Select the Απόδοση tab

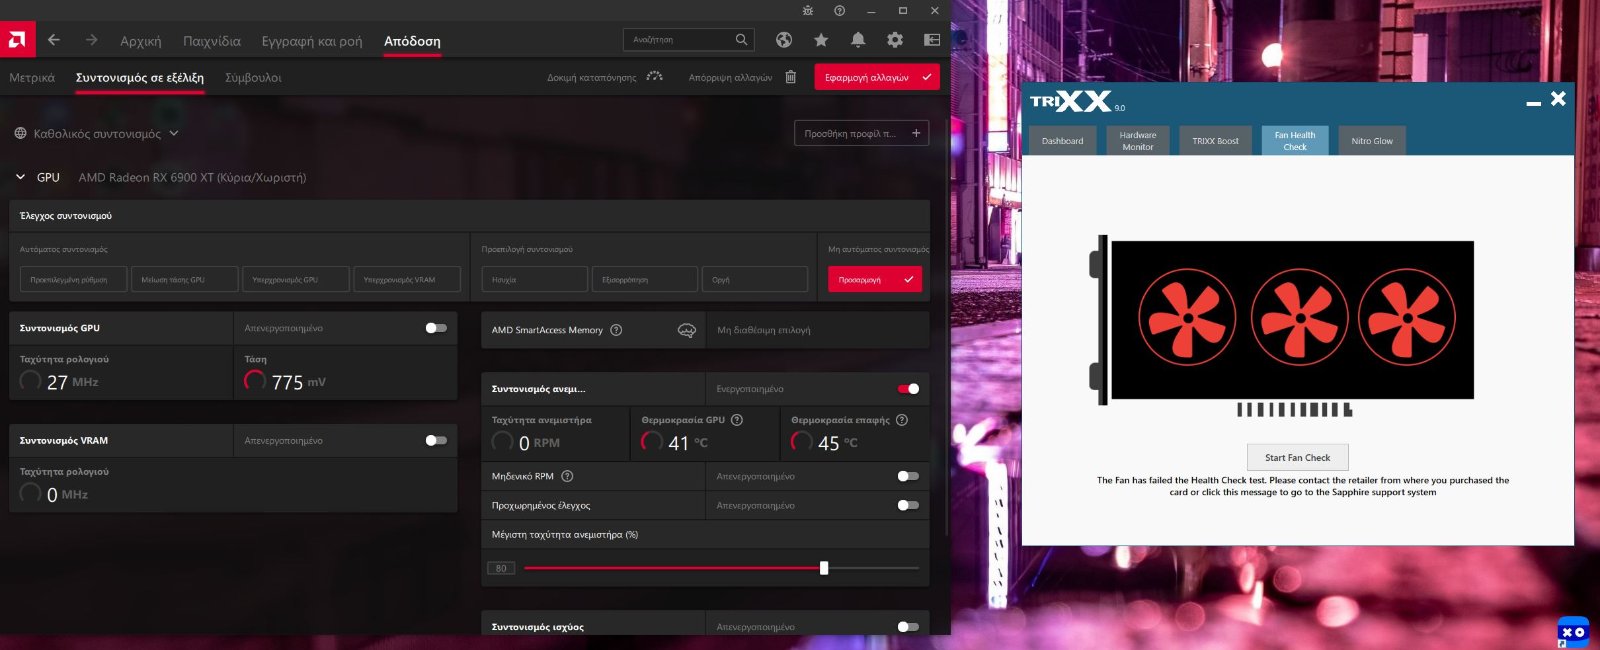(x=412, y=41)
